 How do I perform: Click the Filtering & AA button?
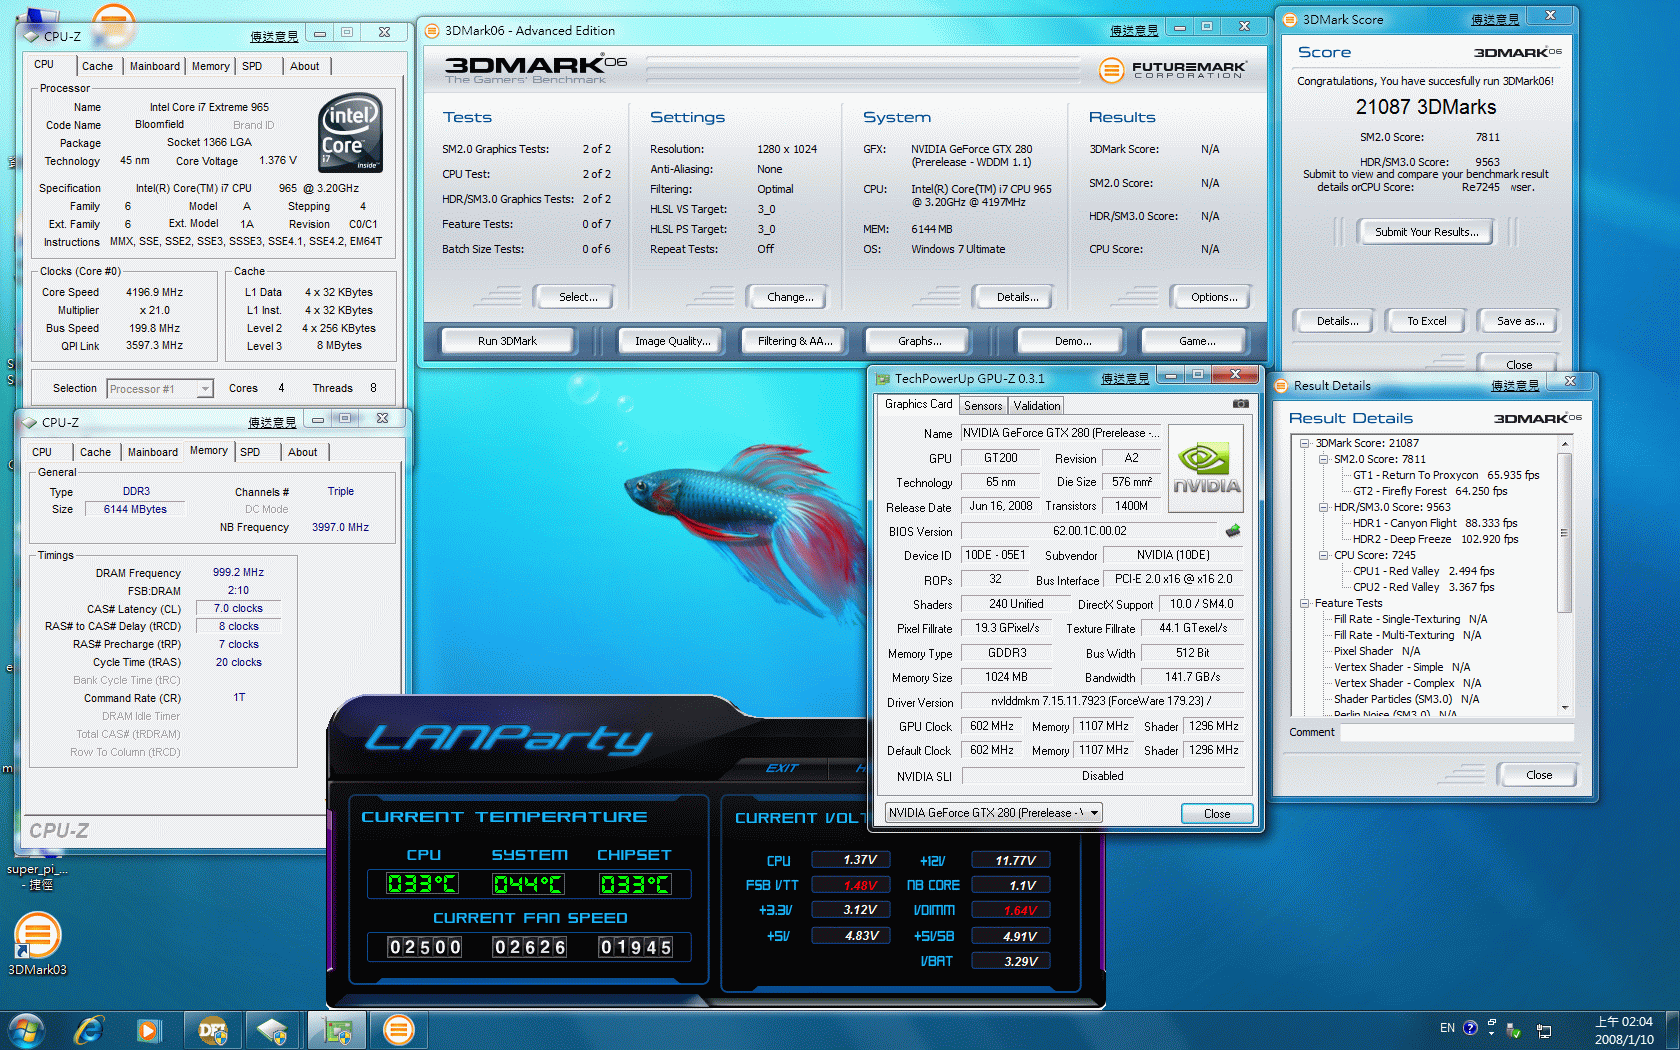click(x=795, y=341)
